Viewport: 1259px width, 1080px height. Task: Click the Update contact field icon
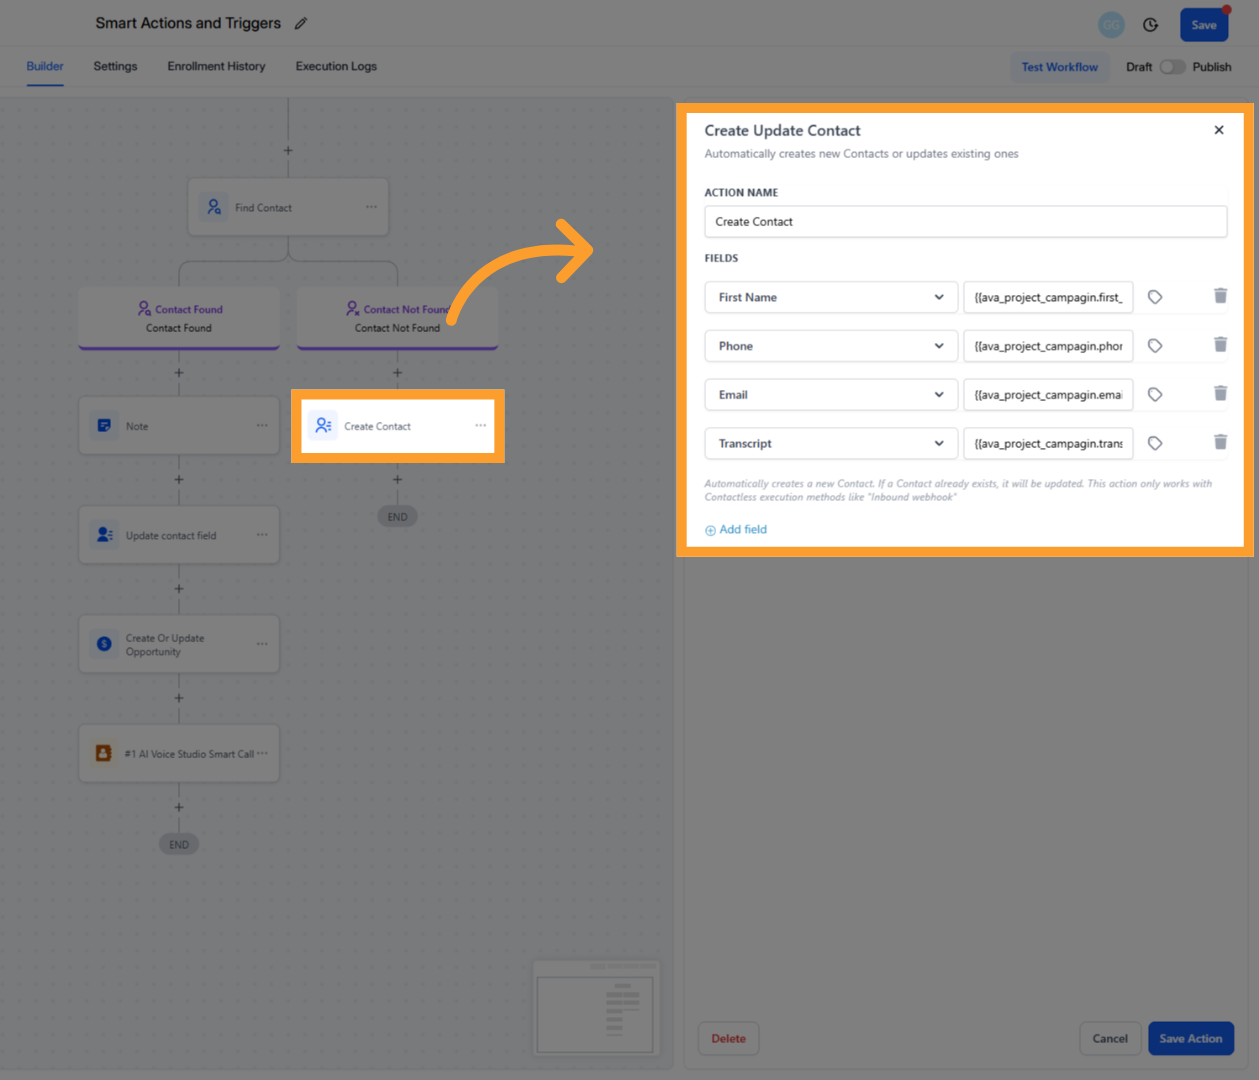pos(105,534)
